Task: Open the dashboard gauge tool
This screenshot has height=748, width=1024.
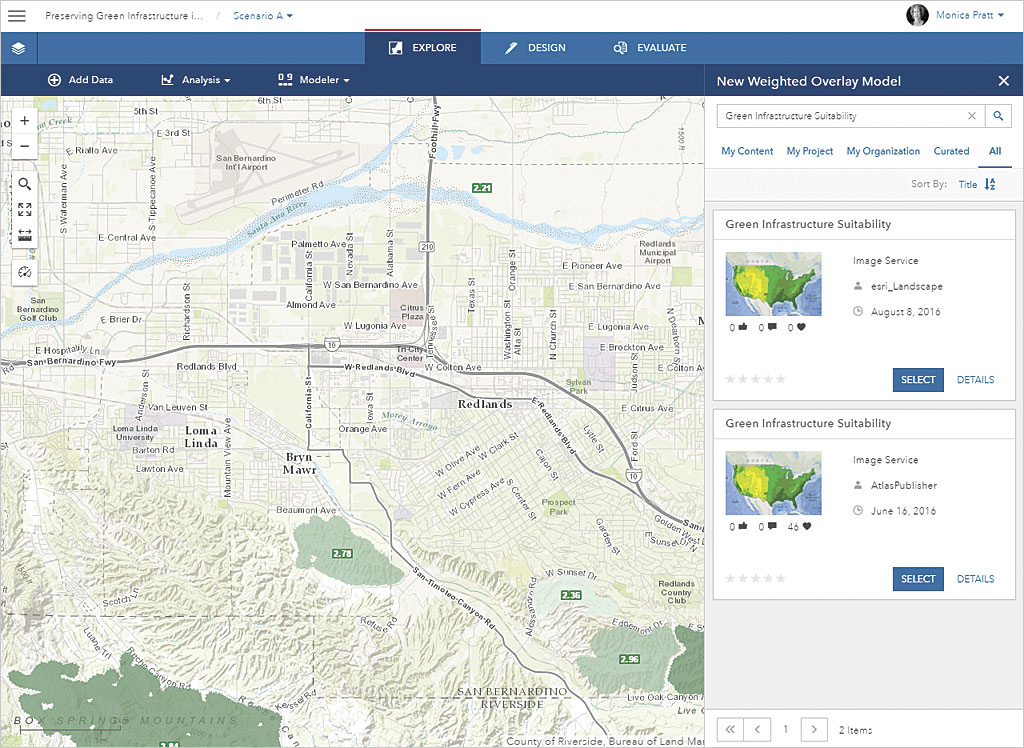Action: (25, 272)
